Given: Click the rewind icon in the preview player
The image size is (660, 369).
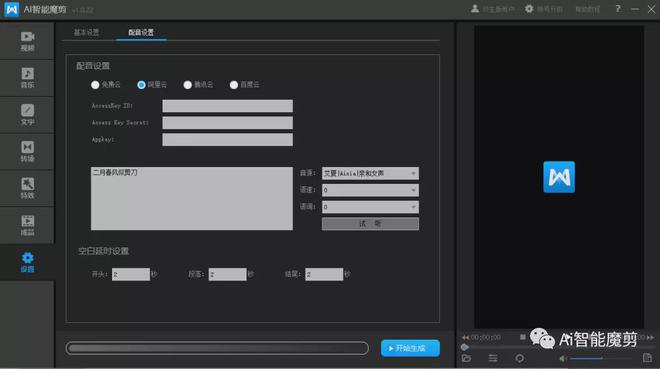Looking at the screenshot, I should 465,337.
